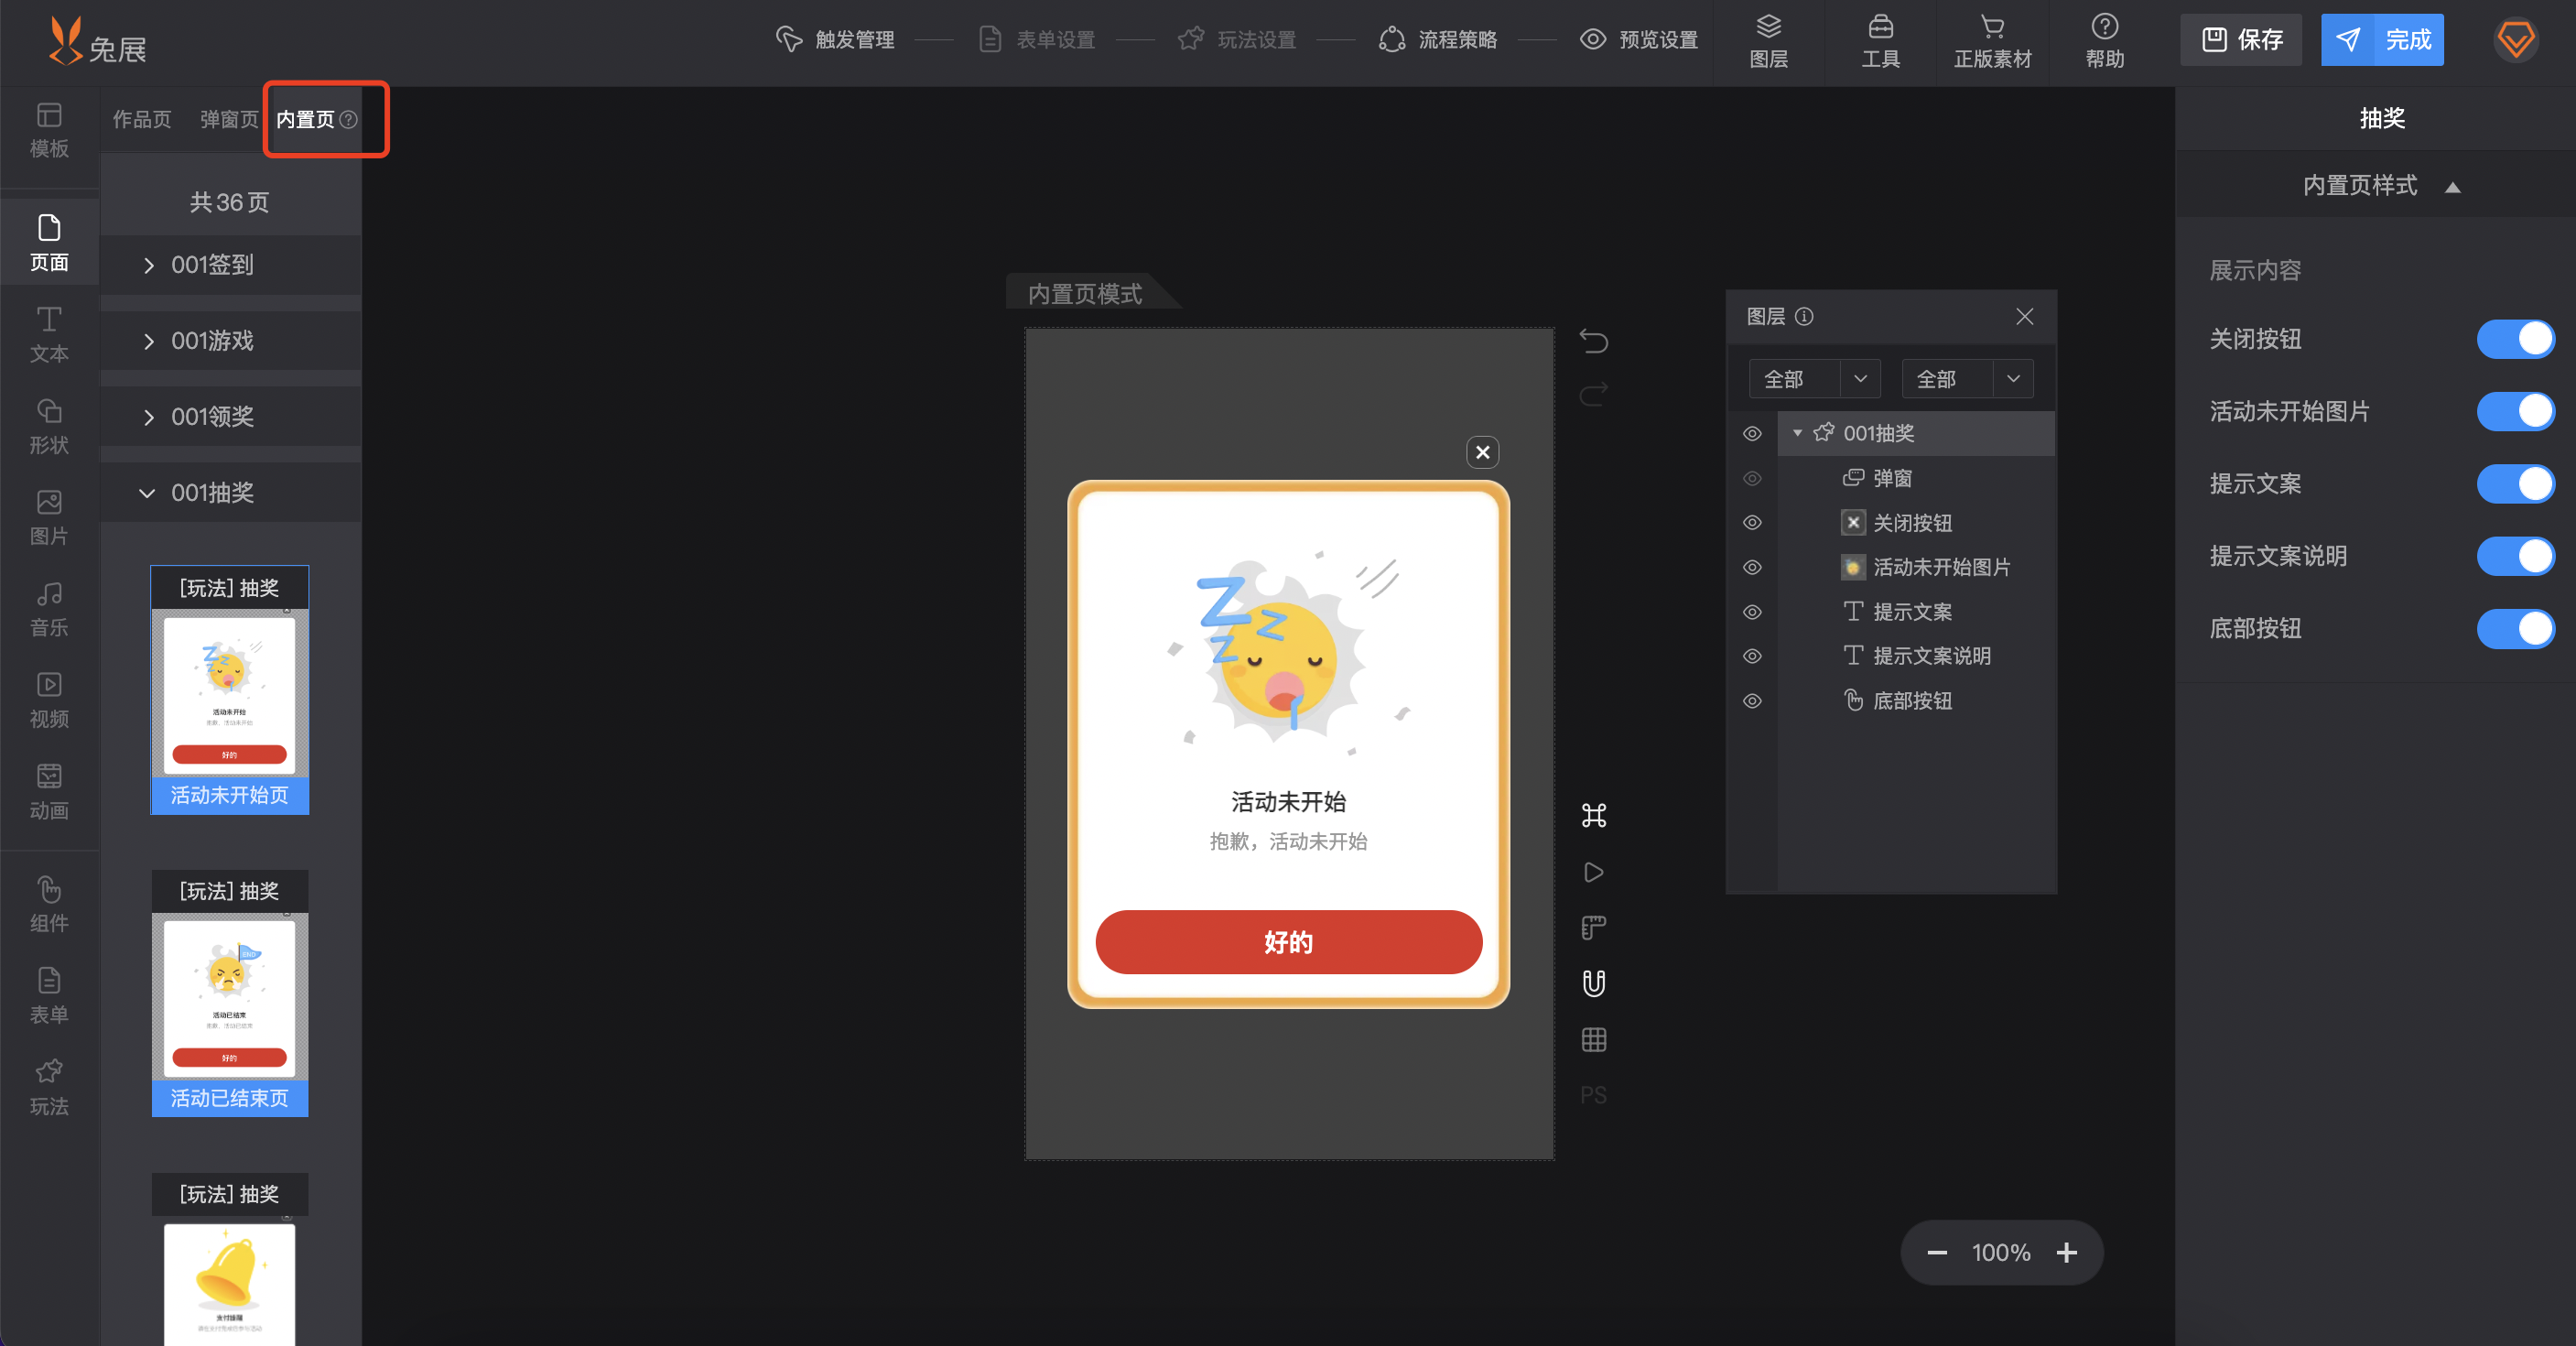Open the 动画 animation tool
The height and width of the screenshot is (1346, 2576).
point(49,793)
